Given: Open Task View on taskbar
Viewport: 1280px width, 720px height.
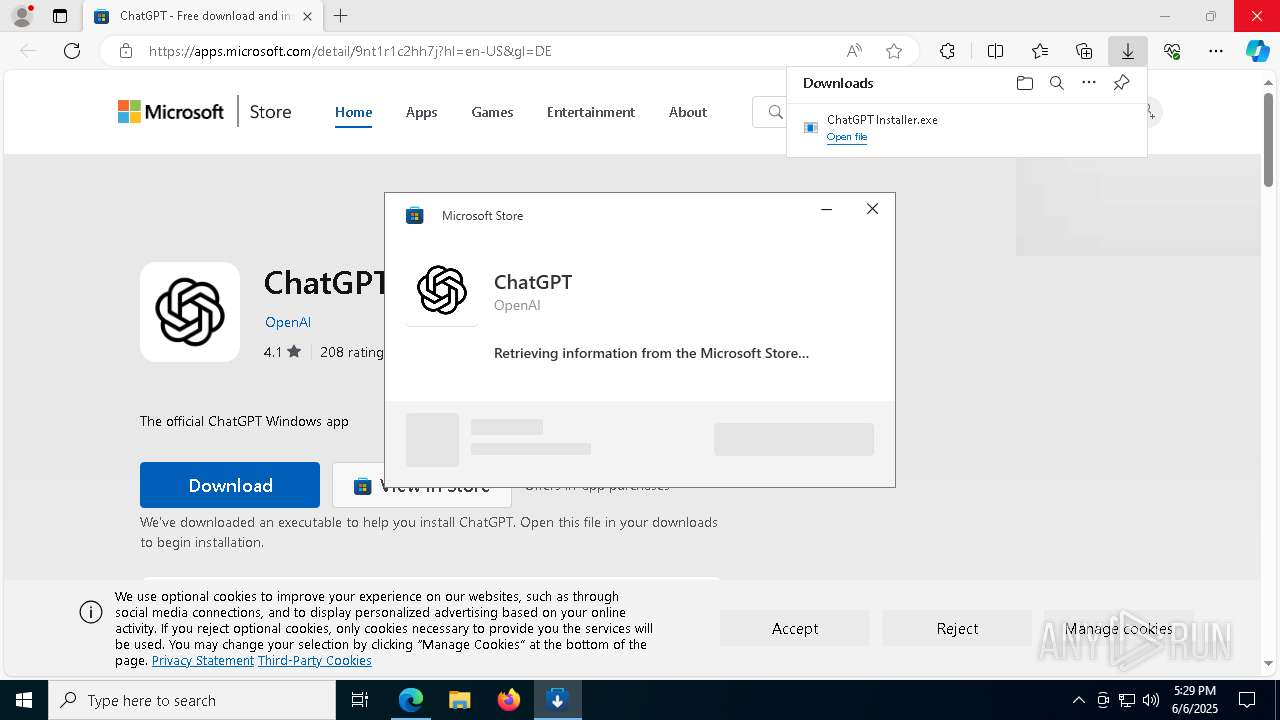Looking at the screenshot, I should [360, 700].
